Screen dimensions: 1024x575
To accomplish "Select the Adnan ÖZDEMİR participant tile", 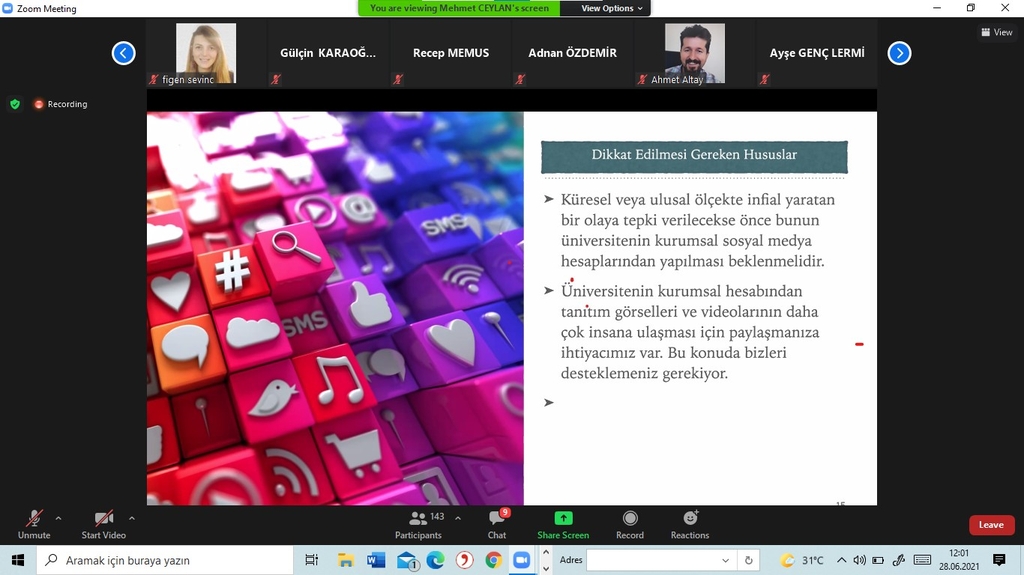I will point(573,53).
